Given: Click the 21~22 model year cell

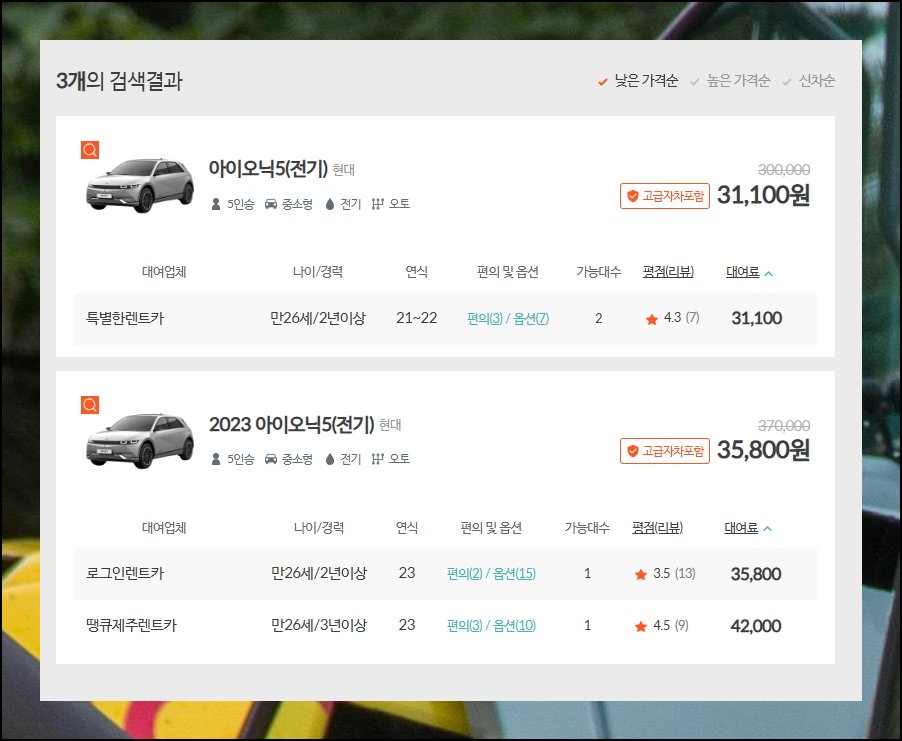Looking at the screenshot, I should (416, 318).
